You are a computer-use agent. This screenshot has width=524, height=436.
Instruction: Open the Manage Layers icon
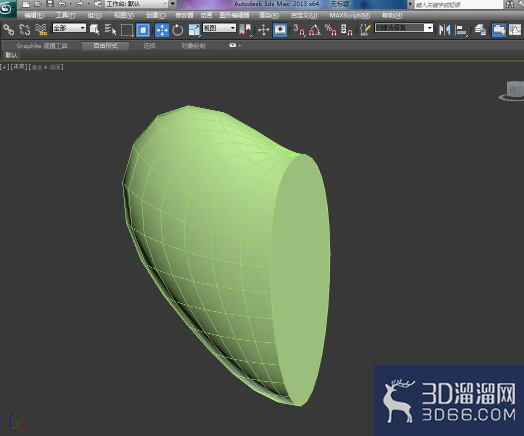tap(480, 30)
